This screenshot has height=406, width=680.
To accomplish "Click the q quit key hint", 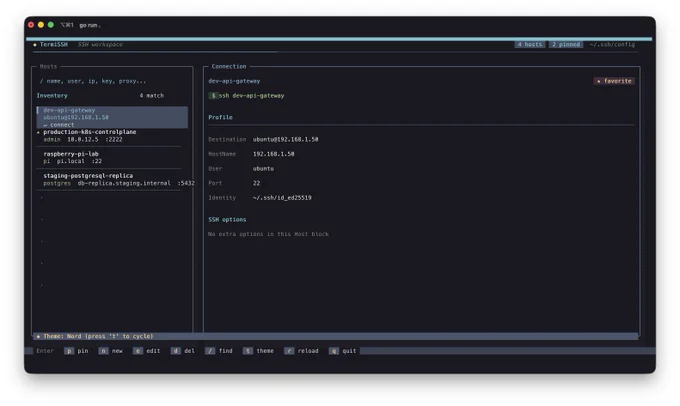I will coord(342,351).
